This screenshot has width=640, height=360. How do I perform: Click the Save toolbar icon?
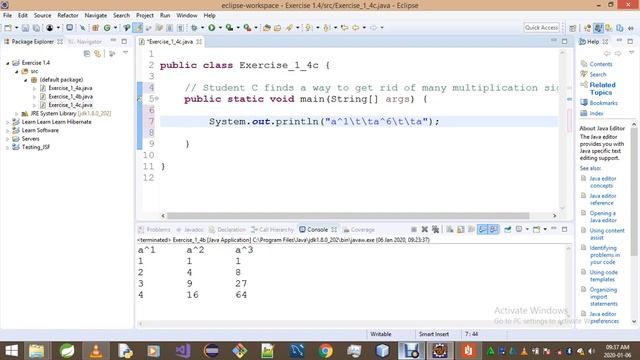[x=25, y=28]
